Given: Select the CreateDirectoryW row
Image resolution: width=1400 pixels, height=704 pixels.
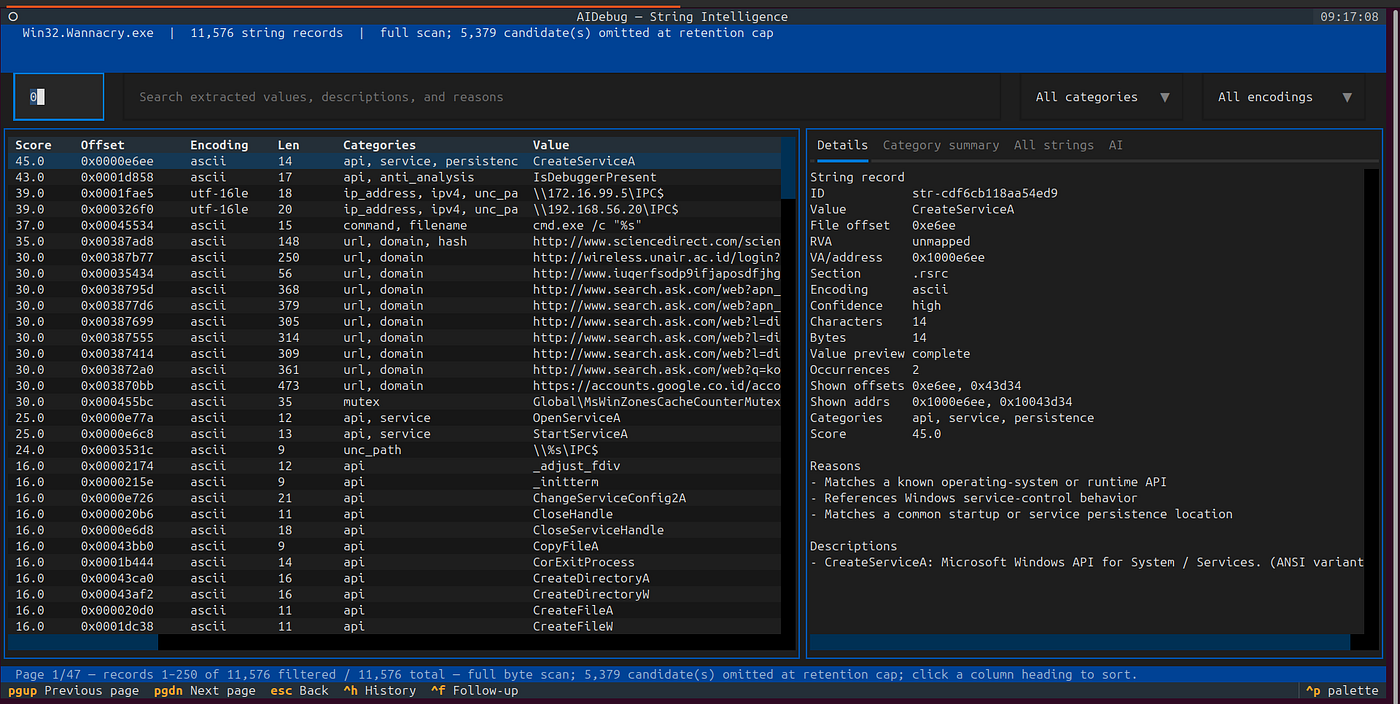Looking at the screenshot, I should pos(395,594).
